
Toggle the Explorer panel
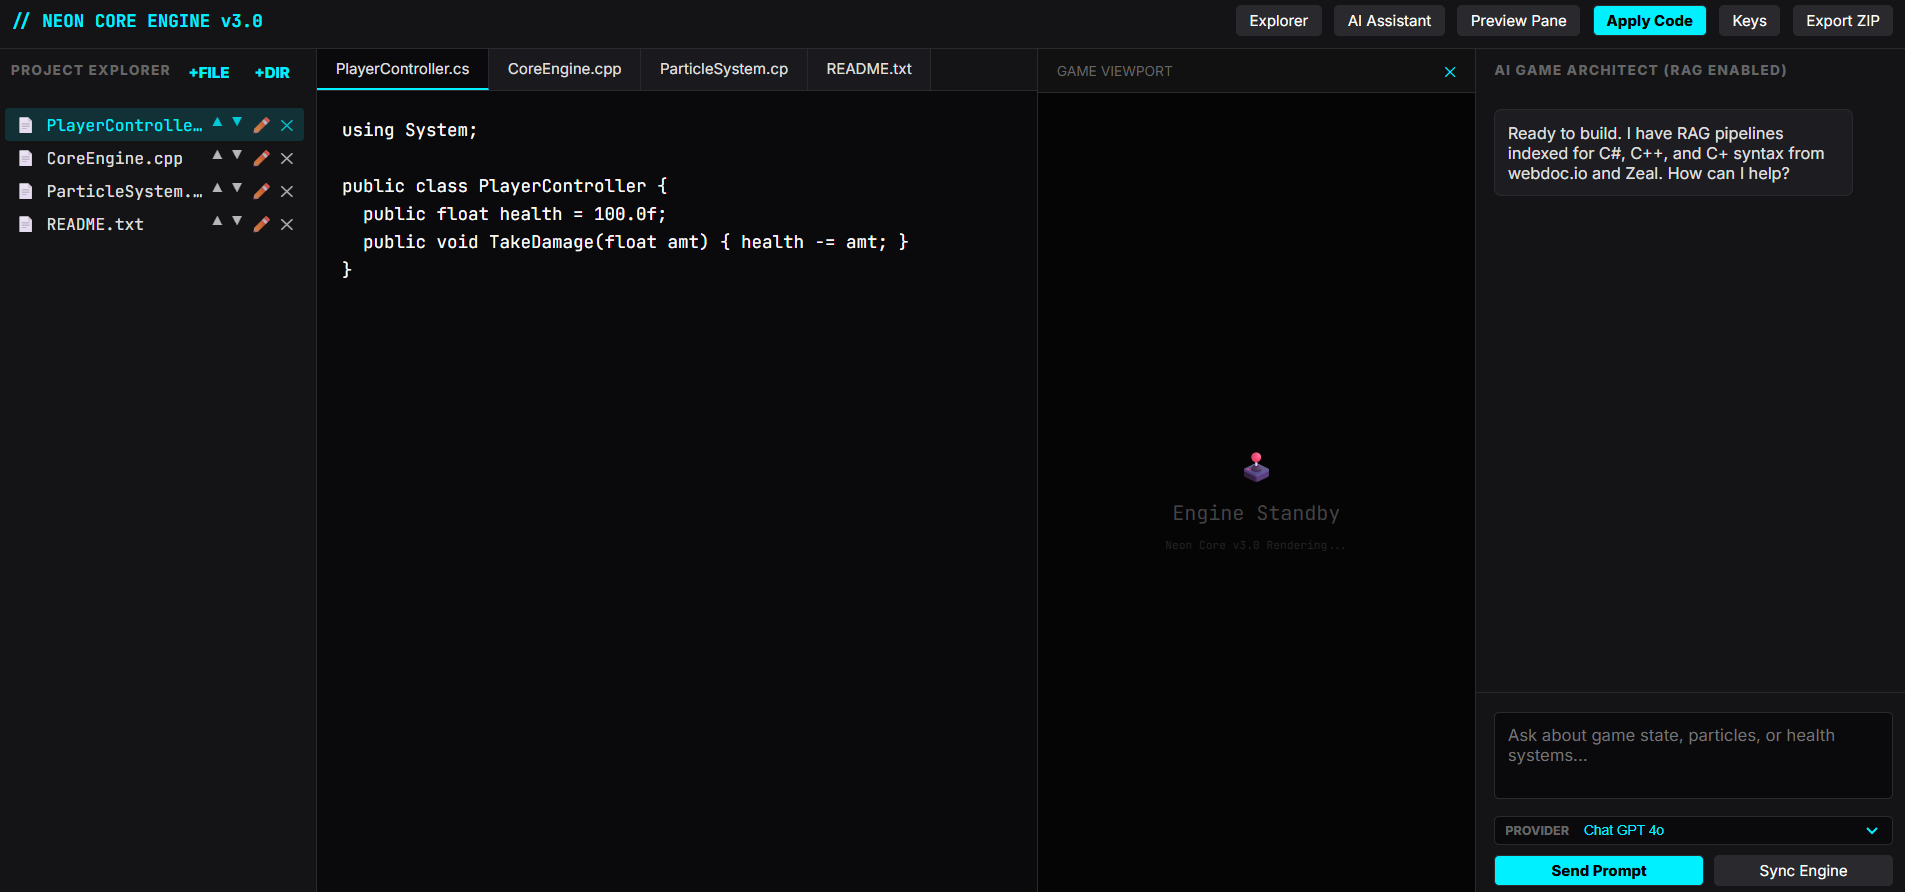click(1278, 21)
